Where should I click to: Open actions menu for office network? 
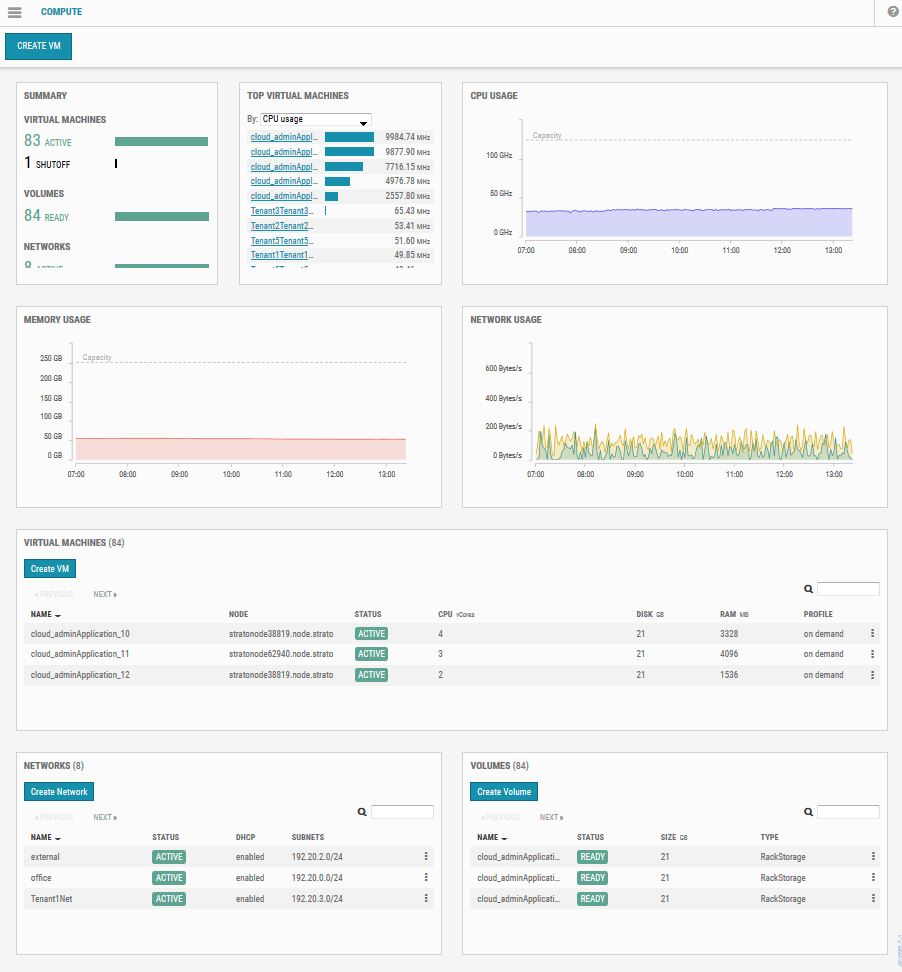(426, 878)
